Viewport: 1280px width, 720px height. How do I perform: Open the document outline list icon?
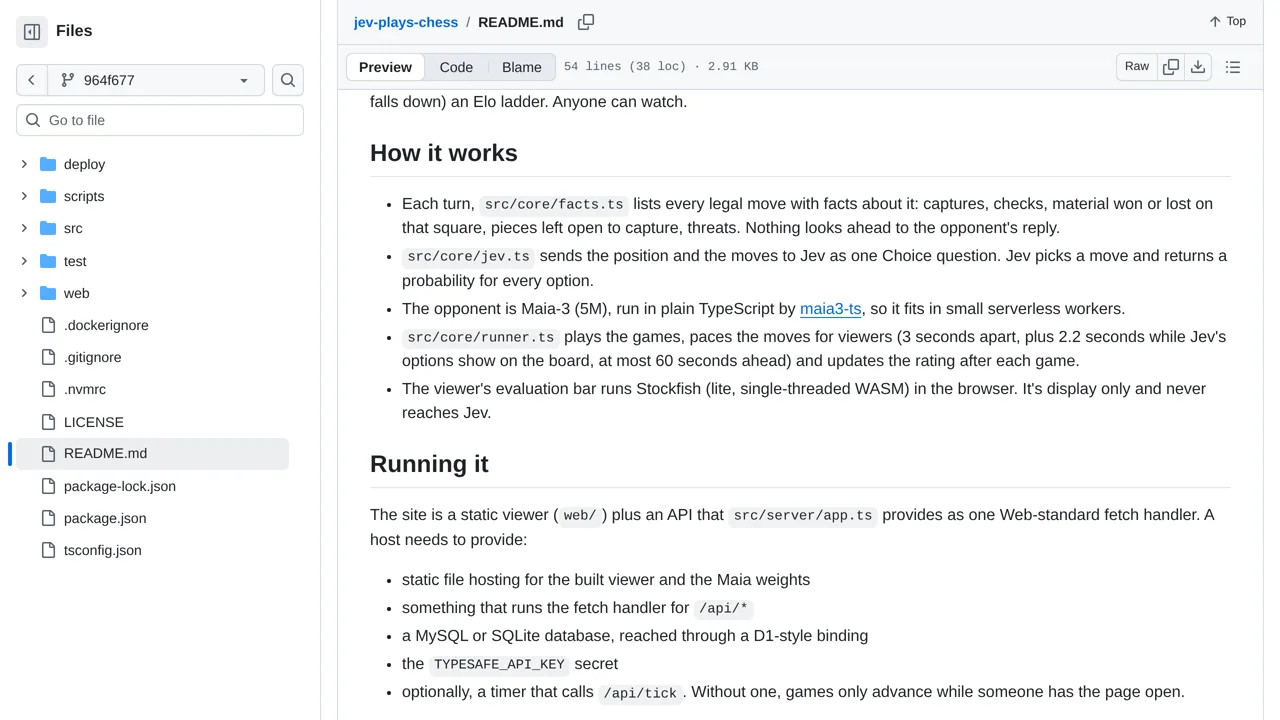[x=1233, y=67]
